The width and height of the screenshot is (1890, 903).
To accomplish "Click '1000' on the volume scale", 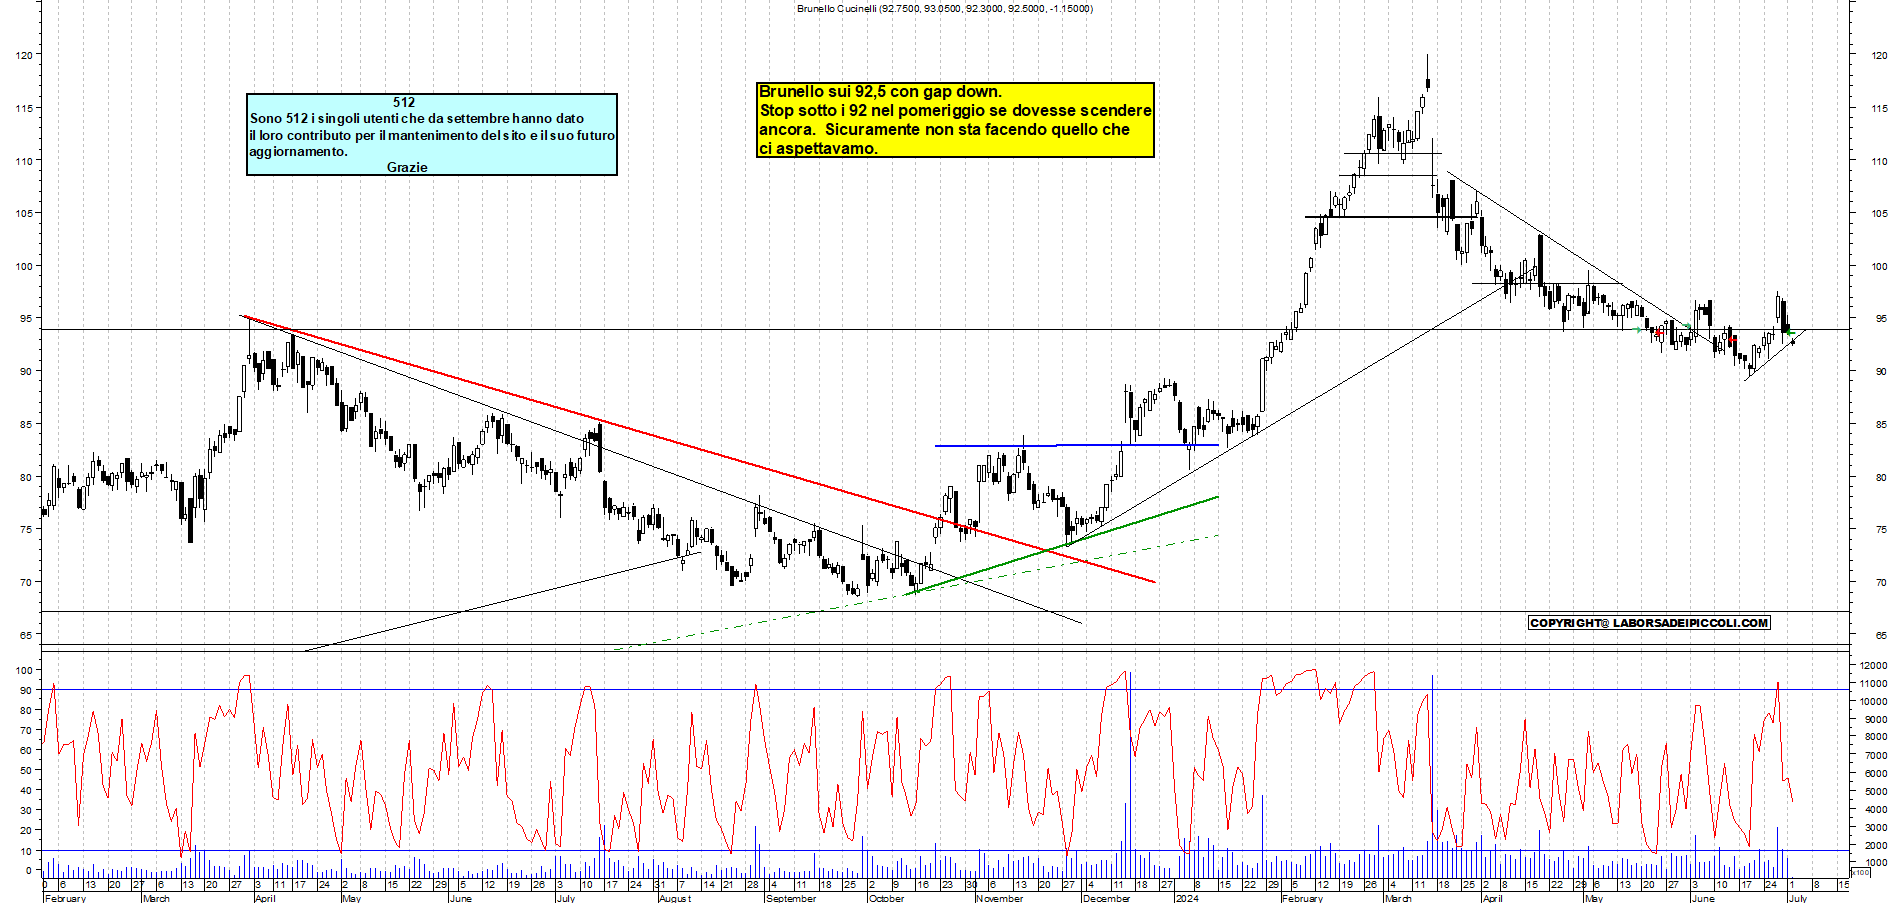I will [1876, 862].
